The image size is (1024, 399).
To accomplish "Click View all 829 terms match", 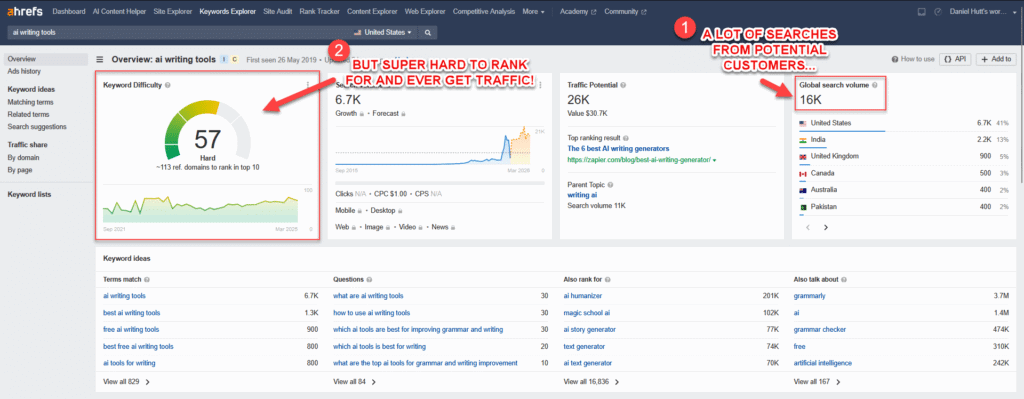I will tap(127, 381).
